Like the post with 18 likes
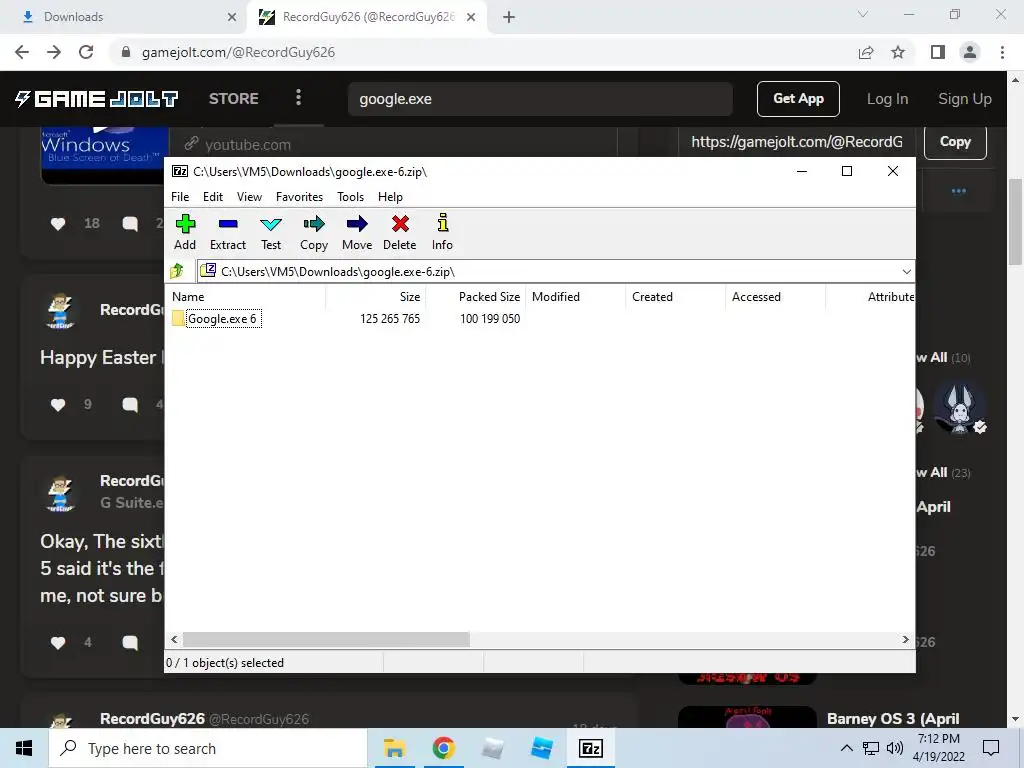This screenshot has height=768, width=1024. coord(58,224)
